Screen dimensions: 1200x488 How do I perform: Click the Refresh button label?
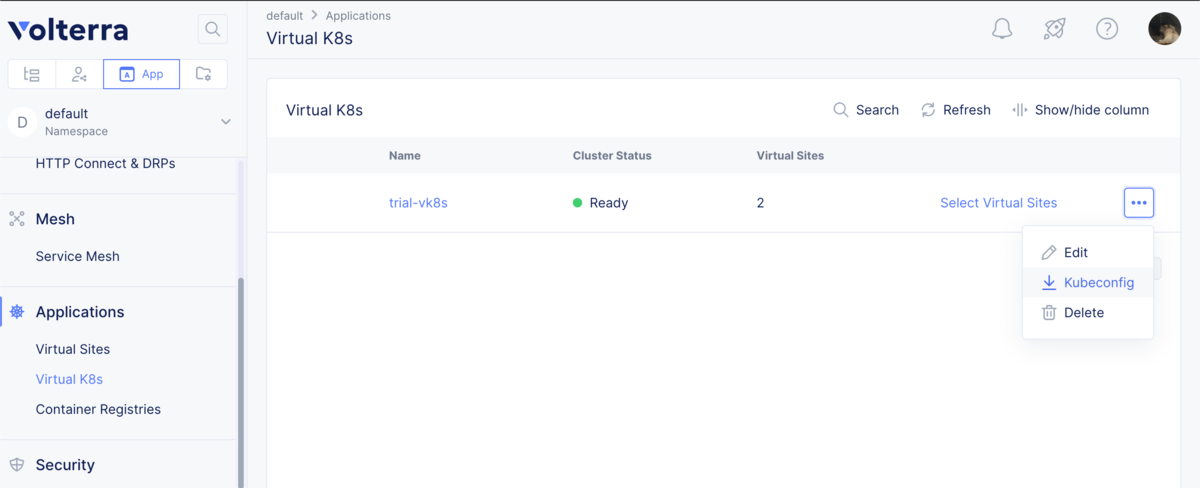click(967, 110)
